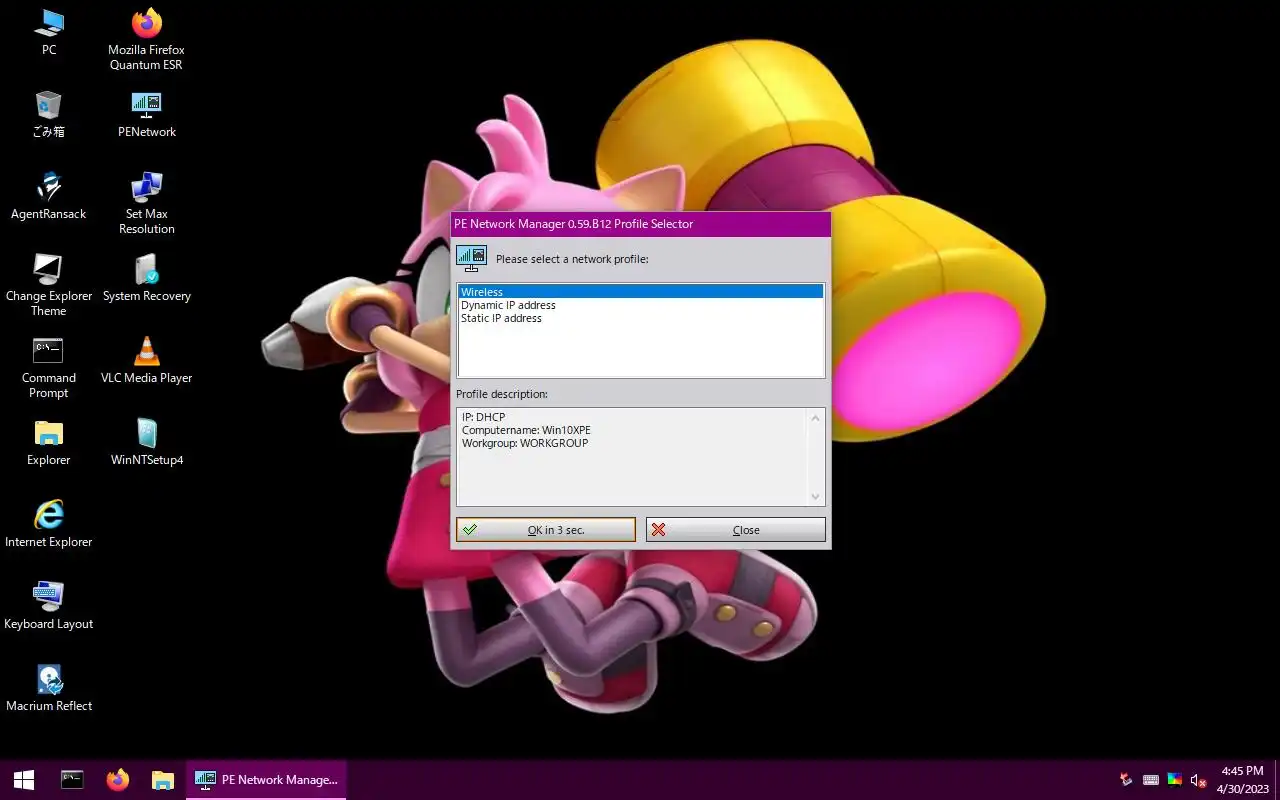1280x800 pixels.
Task: Click the OK in 3 sec. button
Action: [546, 530]
